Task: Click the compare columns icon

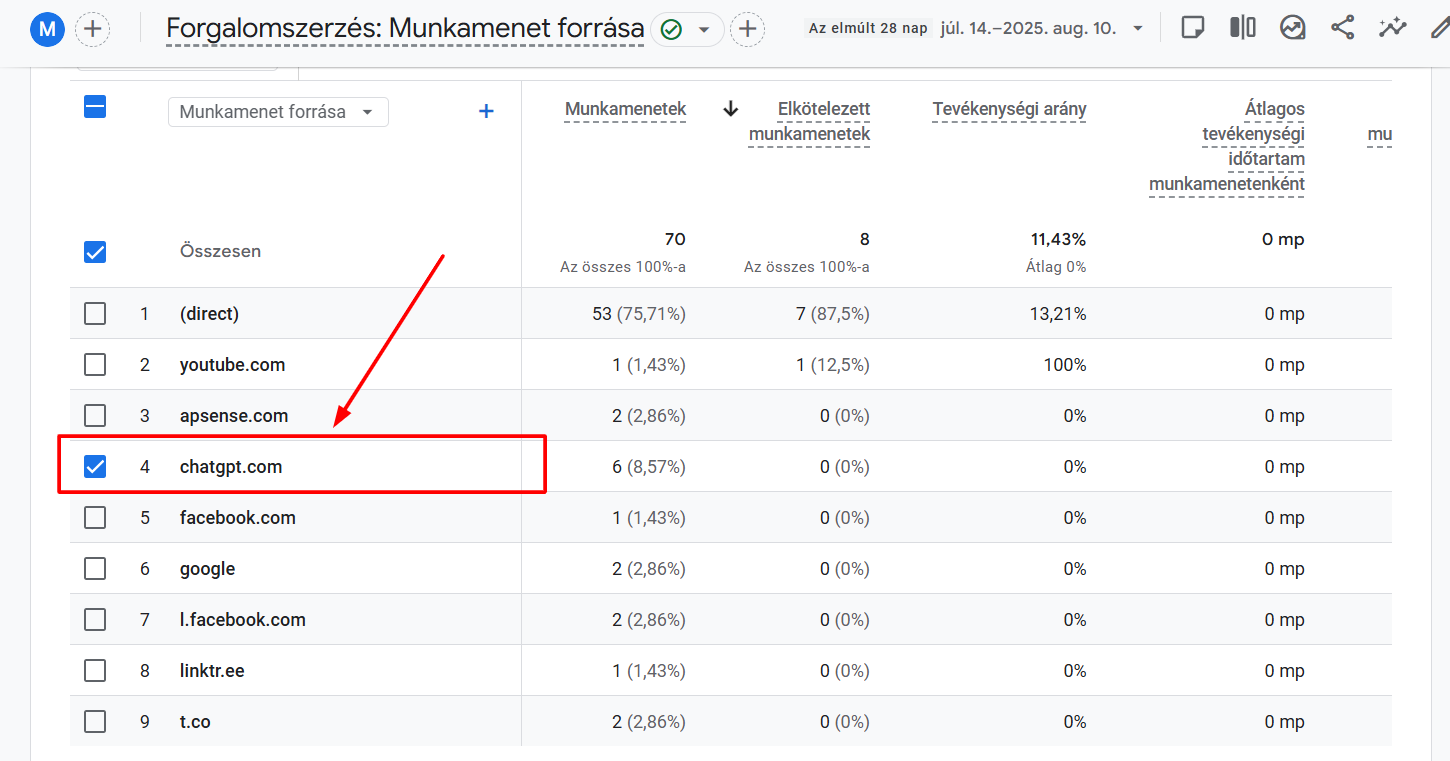Action: click(1242, 28)
